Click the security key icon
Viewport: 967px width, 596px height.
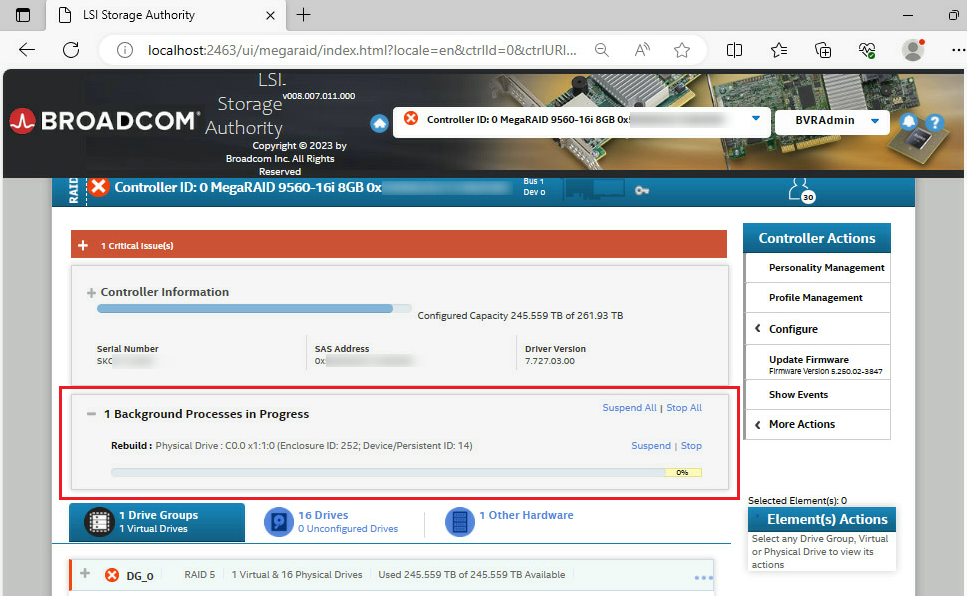click(642, 190)
